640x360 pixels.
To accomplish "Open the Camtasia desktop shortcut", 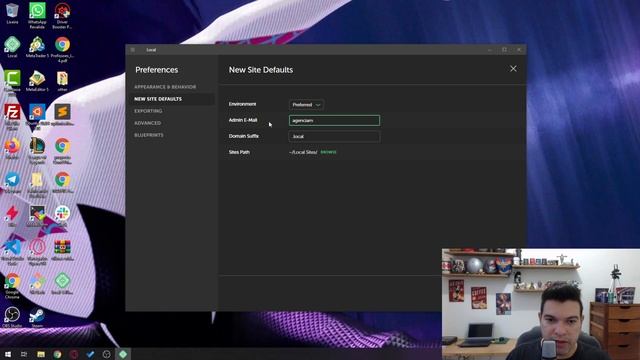I will tap(12, 82).
